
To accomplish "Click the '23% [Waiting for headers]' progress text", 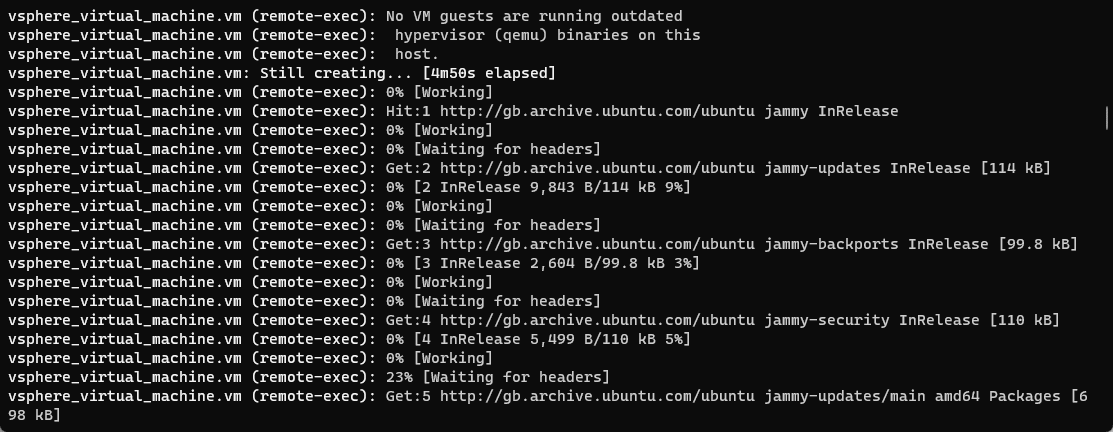I will pyautogui.click(x=497, y=377).
